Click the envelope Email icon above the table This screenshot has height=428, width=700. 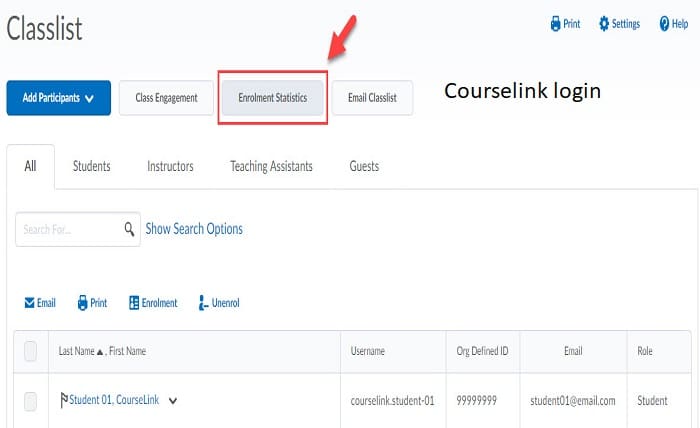29,303
